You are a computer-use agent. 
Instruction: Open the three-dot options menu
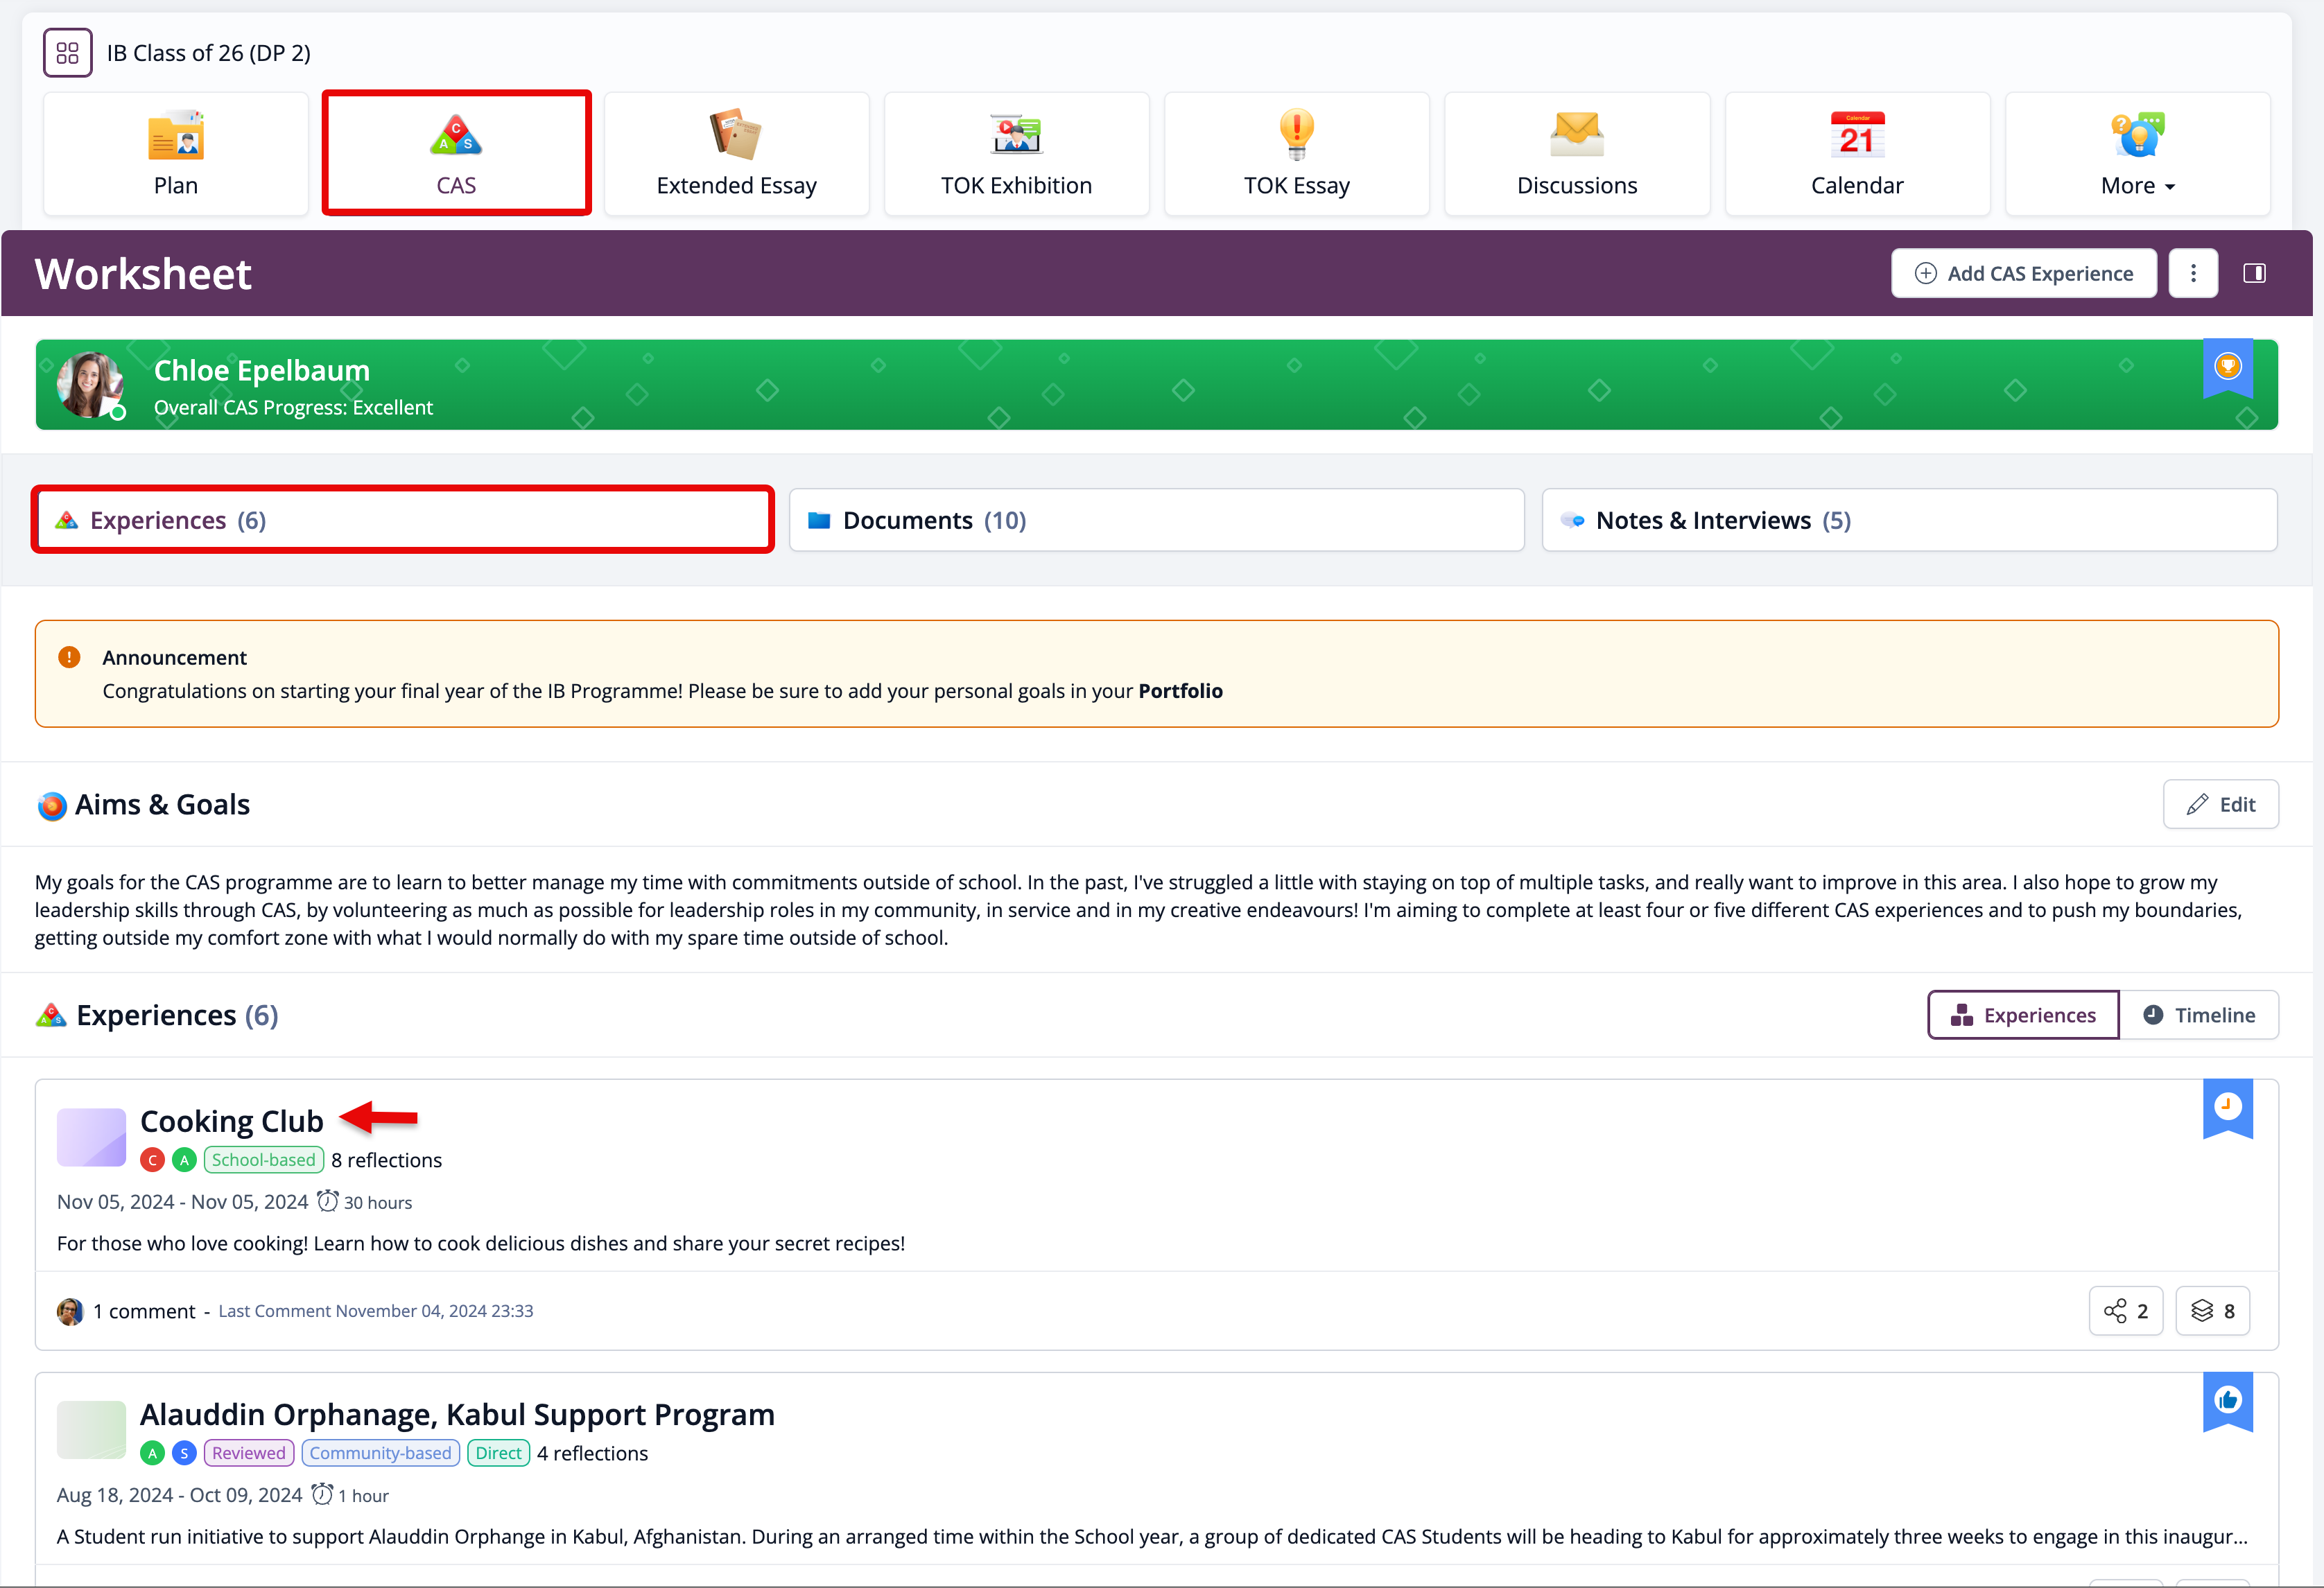point(2193,274)
